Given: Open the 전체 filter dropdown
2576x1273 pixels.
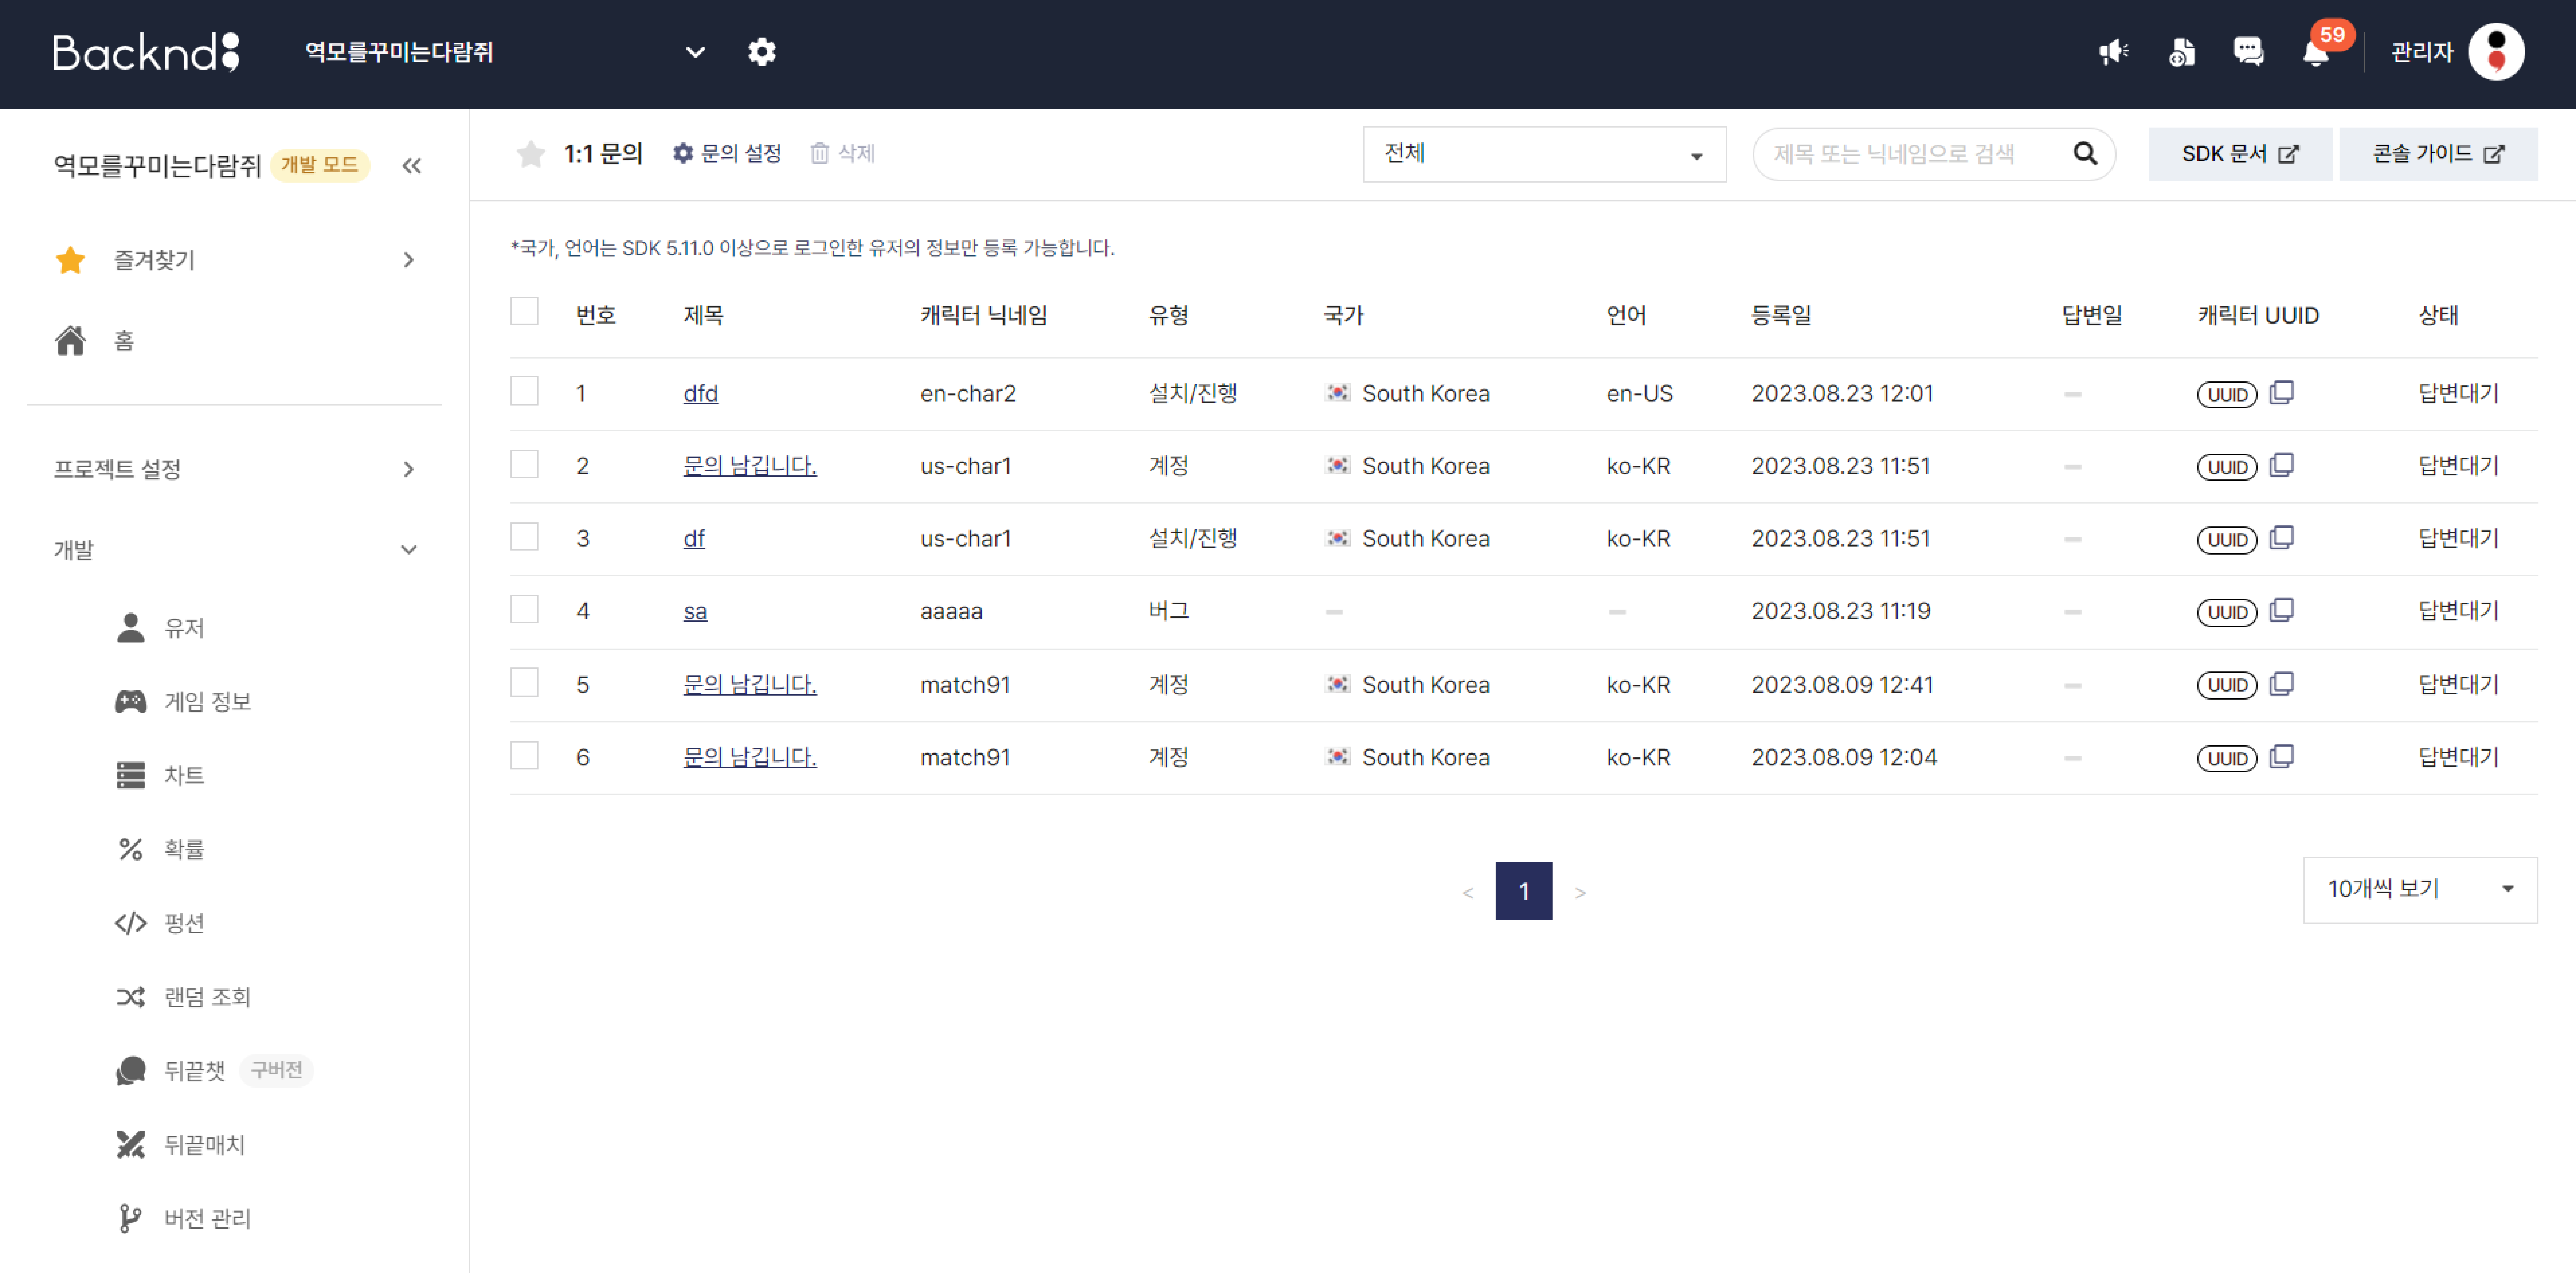Looking at the screenshot, I should click(x=1544, y=154).
